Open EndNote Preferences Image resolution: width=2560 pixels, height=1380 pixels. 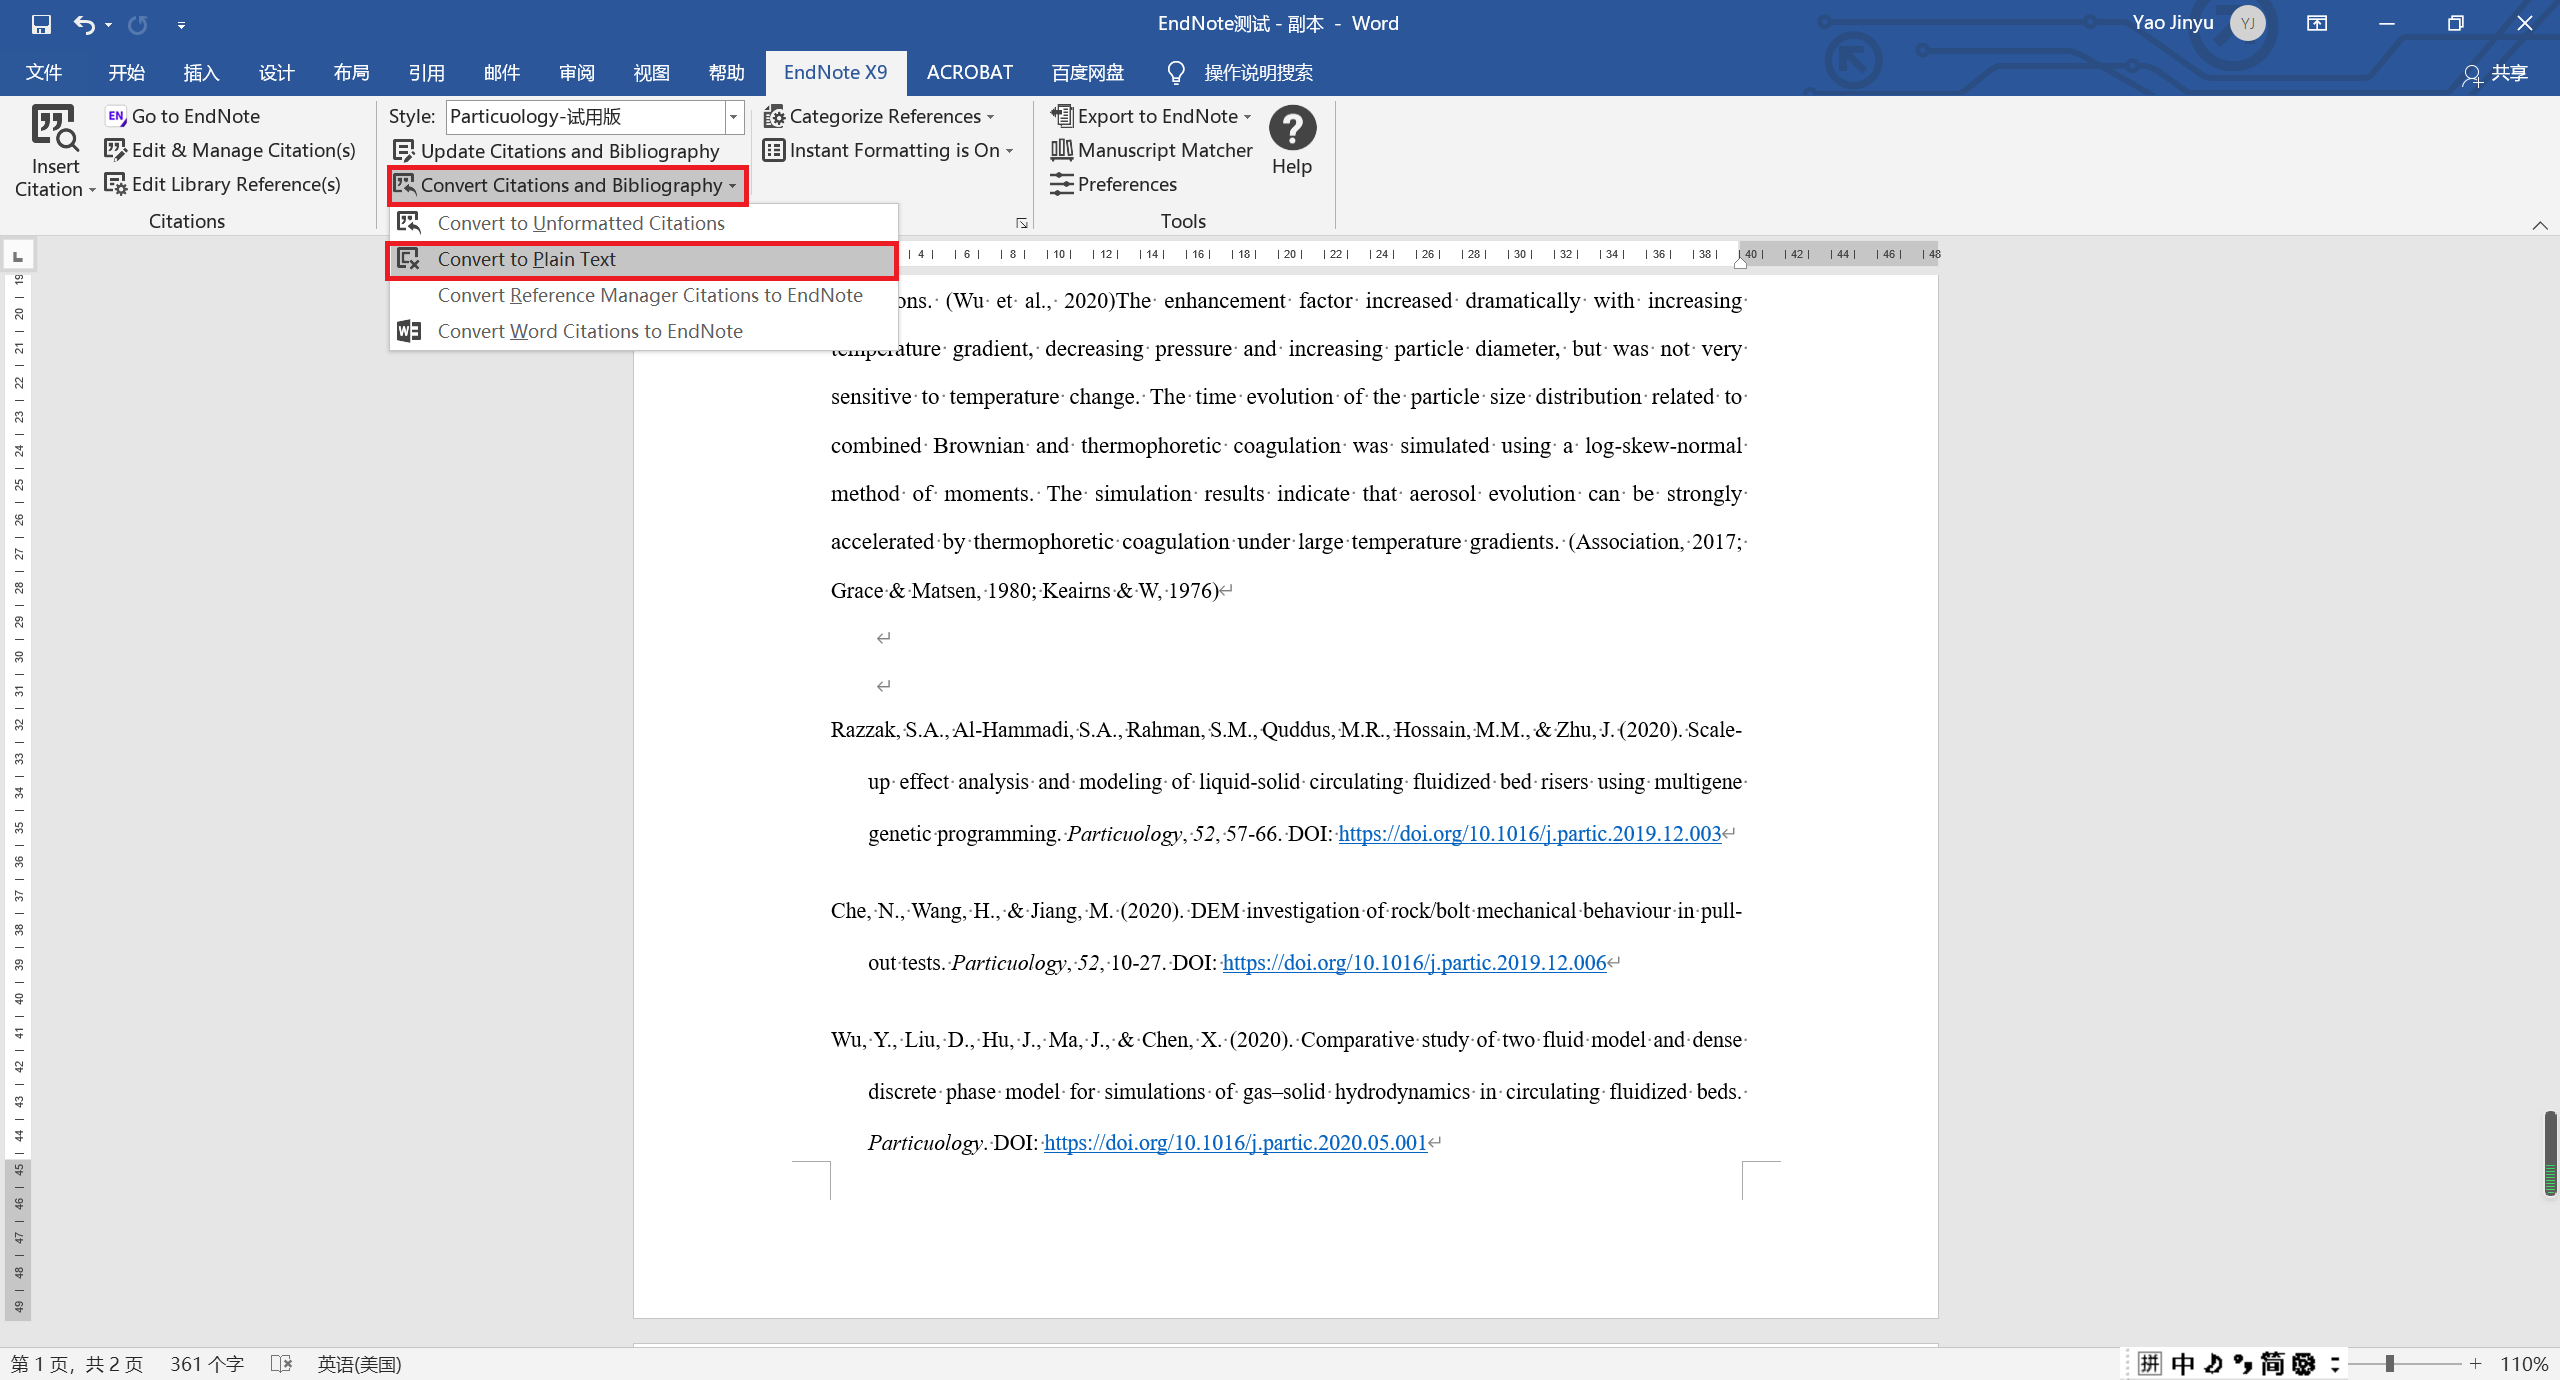[1113, 184]
